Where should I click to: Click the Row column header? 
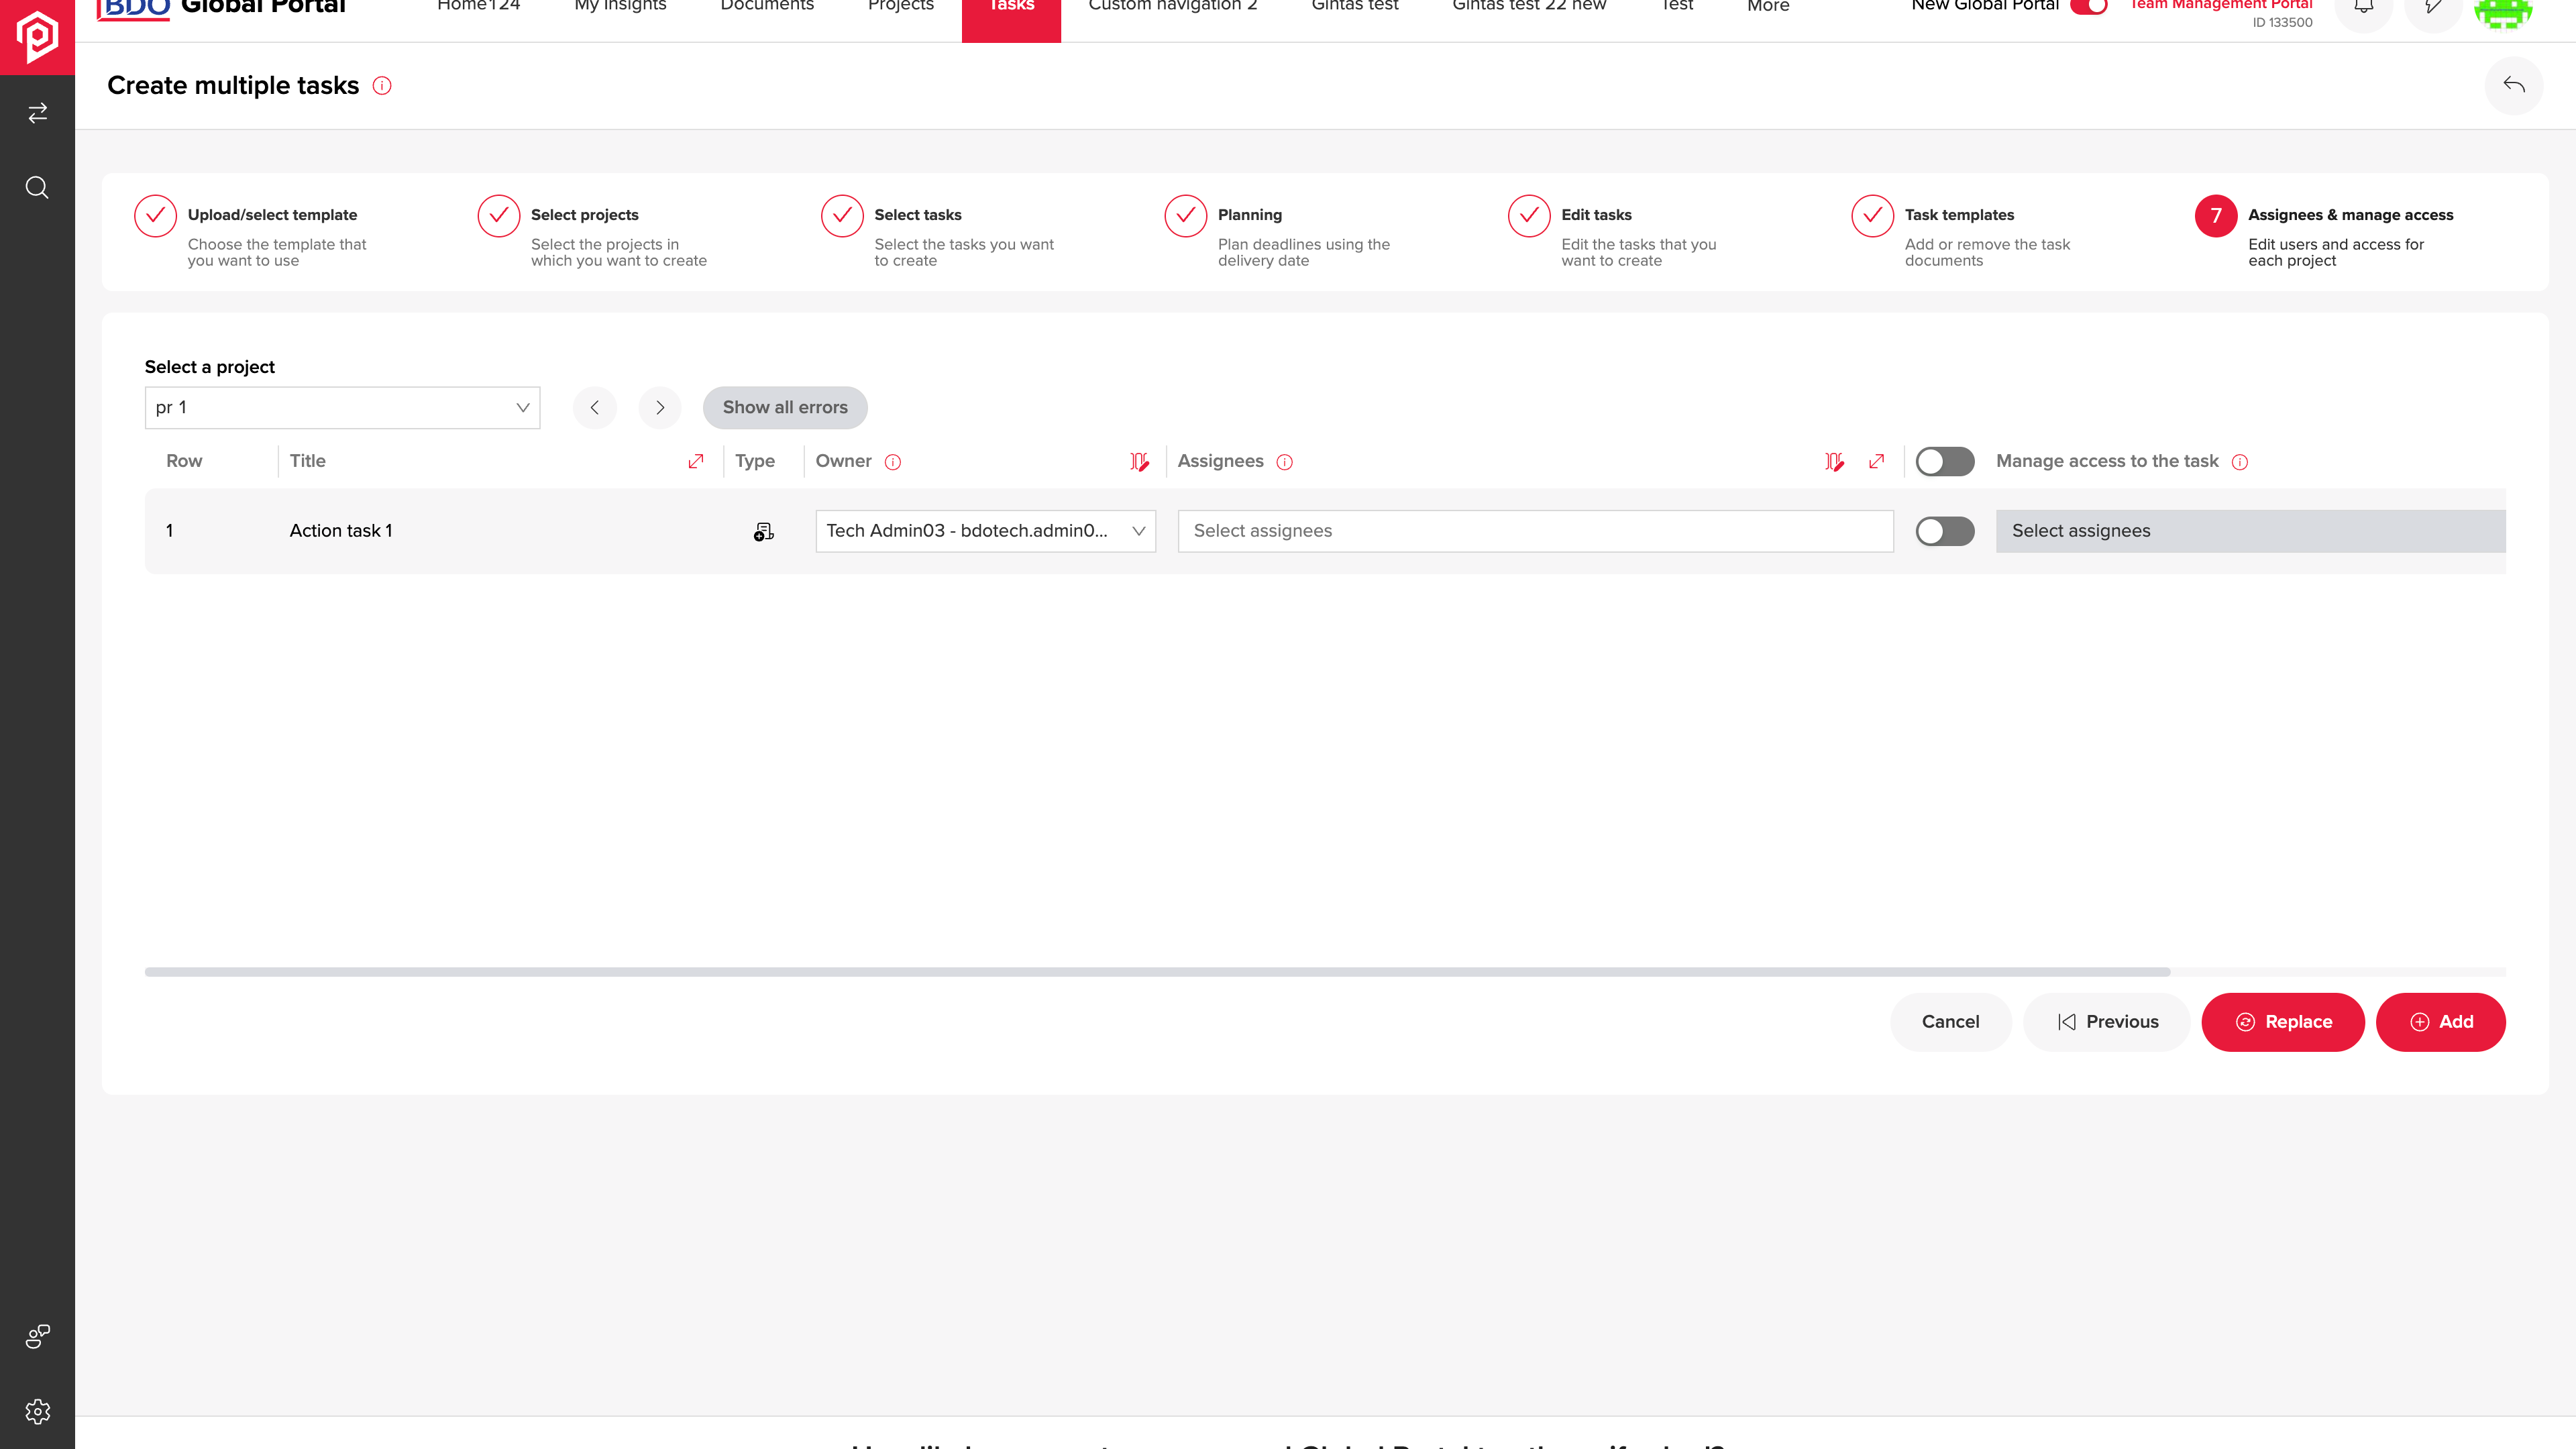184,461
